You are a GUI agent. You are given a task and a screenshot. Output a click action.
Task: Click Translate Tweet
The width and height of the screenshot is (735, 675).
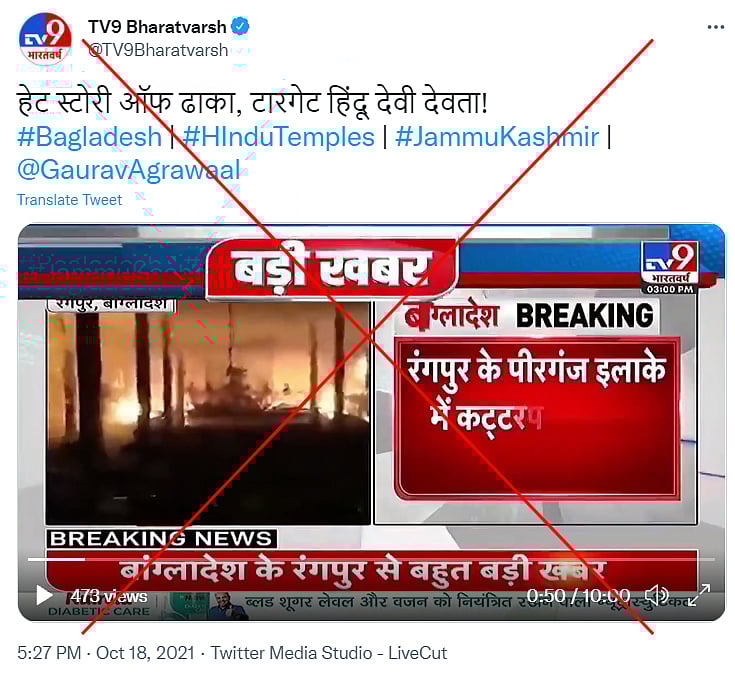(x=69, y=200)
